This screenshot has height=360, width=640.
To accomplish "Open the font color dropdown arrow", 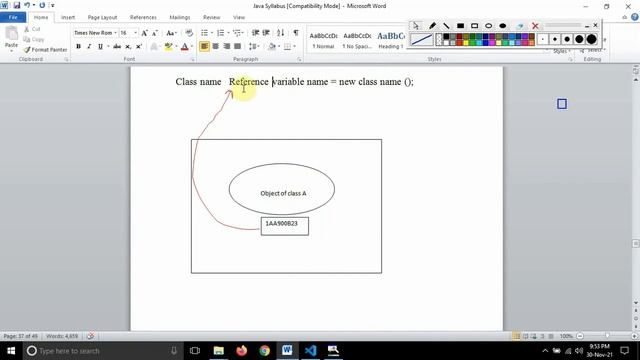I will (x=192, y=47).
